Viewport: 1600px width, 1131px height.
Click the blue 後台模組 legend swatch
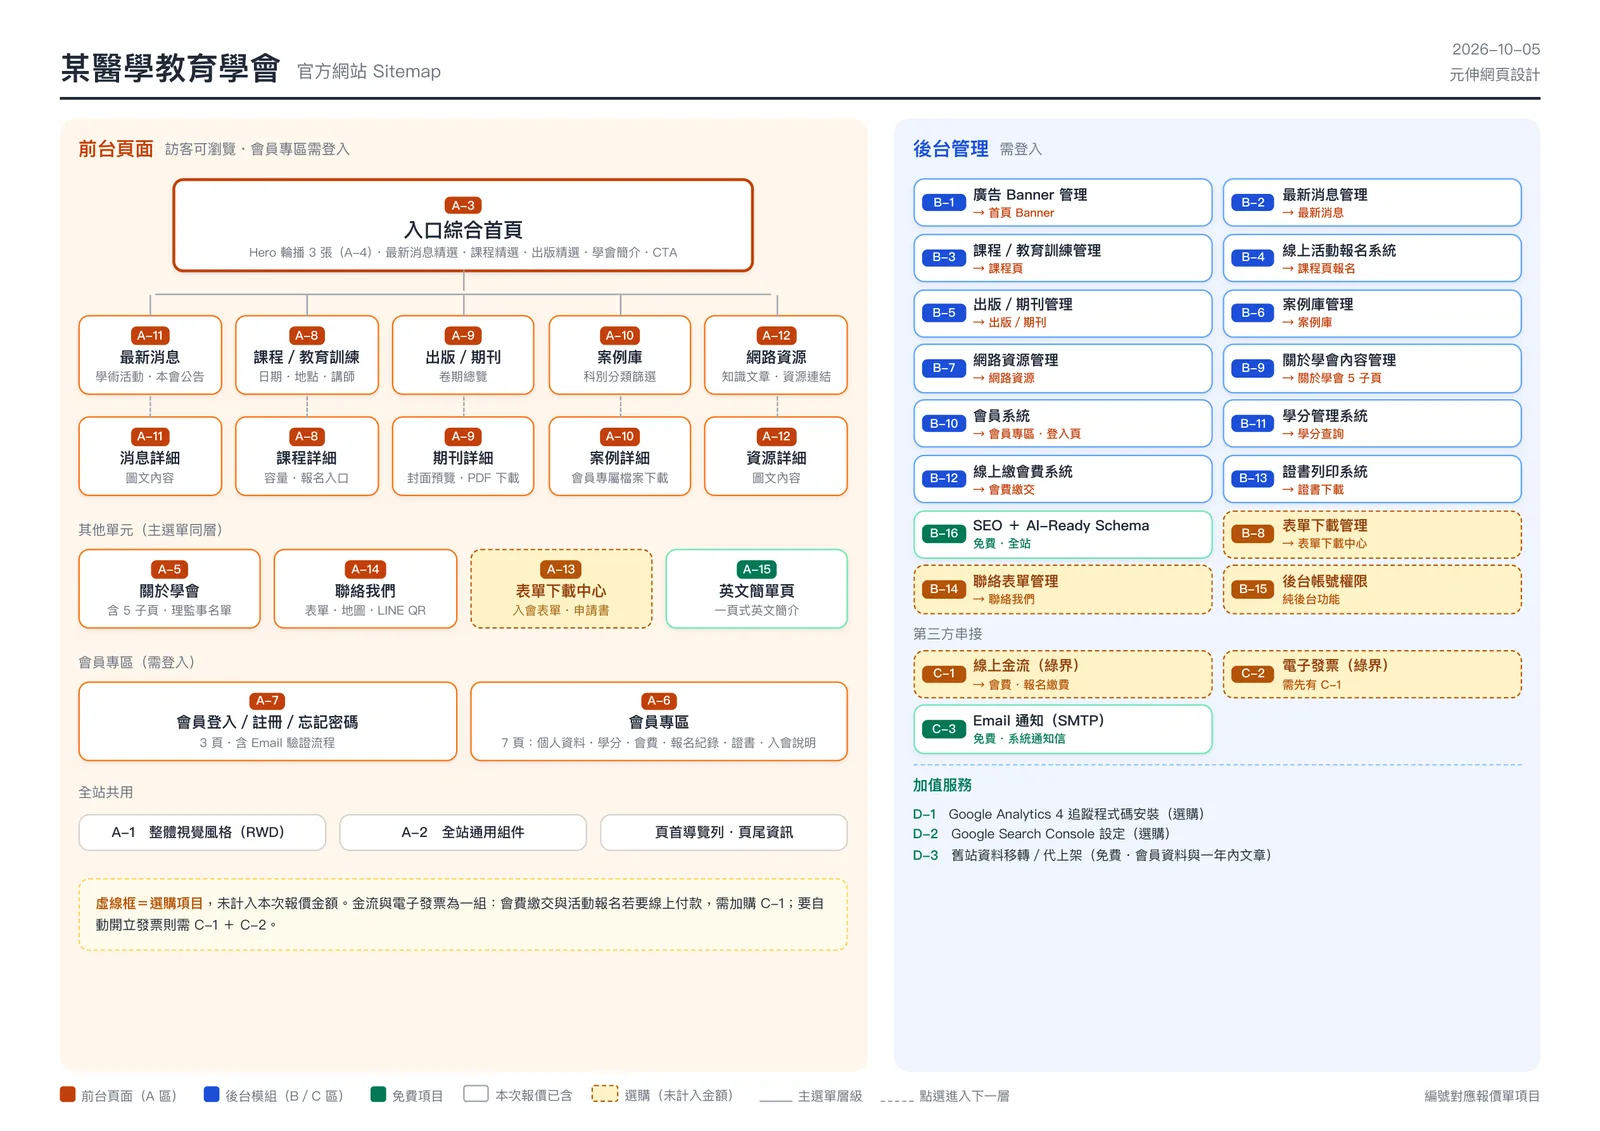pos(211,1094)
